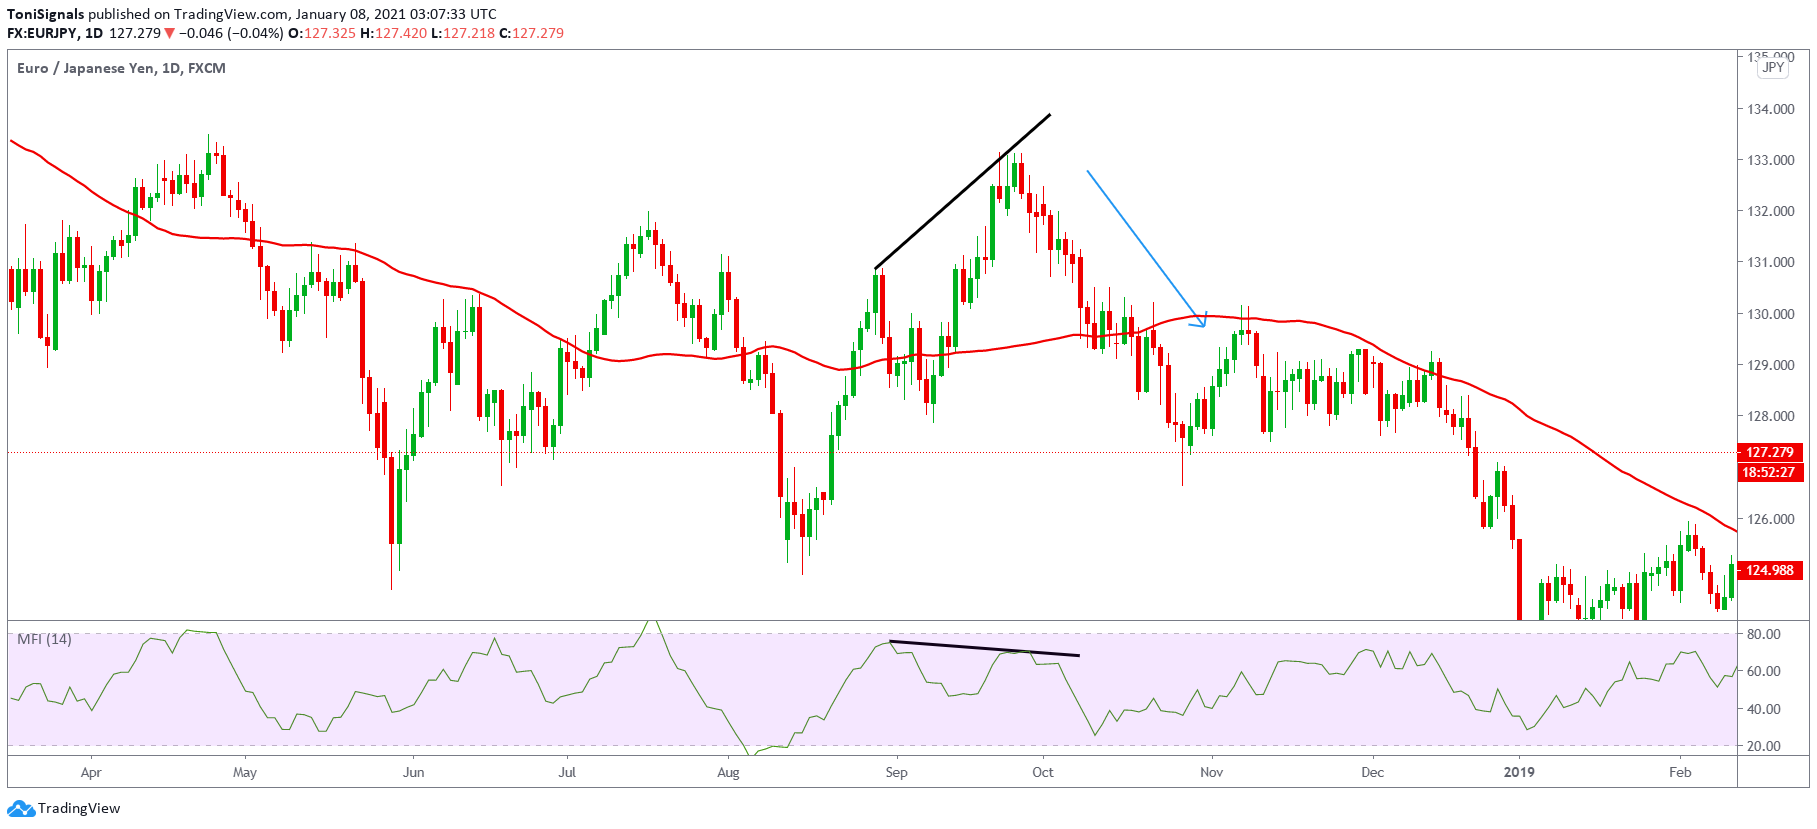1817x829 pixels.
Task: Click the JPY currency label on price axis
Action: click(x=1773, y=67)
